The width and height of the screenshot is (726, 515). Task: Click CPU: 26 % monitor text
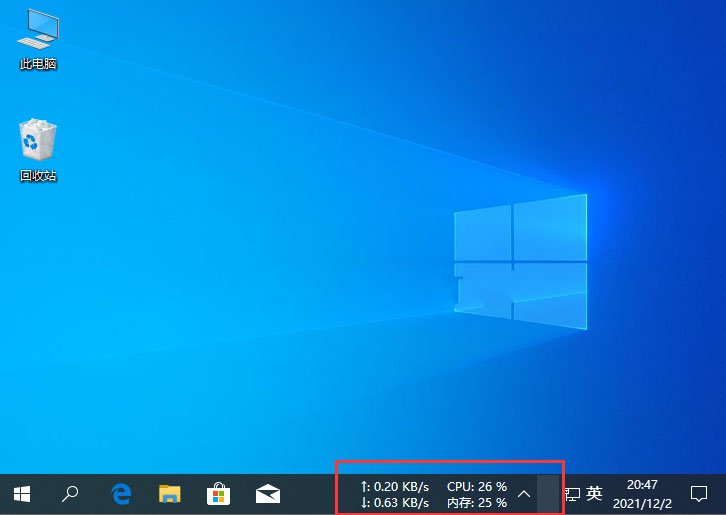[477, 487]
